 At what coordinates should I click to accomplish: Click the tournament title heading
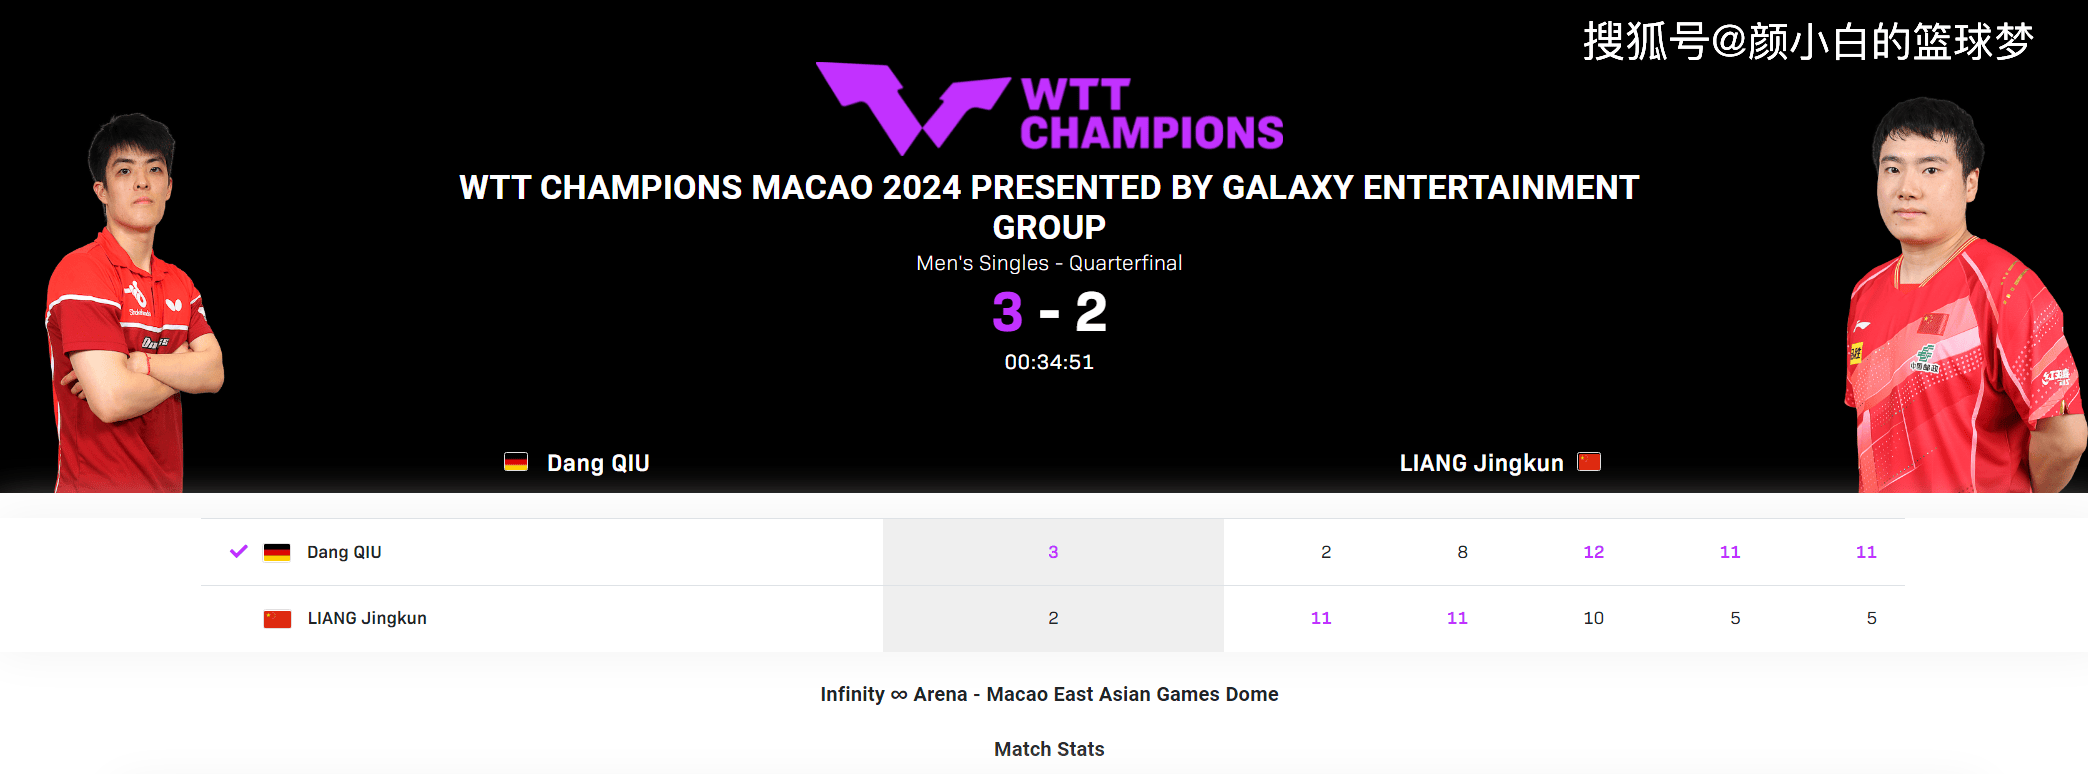click(x=1049, y=207)
